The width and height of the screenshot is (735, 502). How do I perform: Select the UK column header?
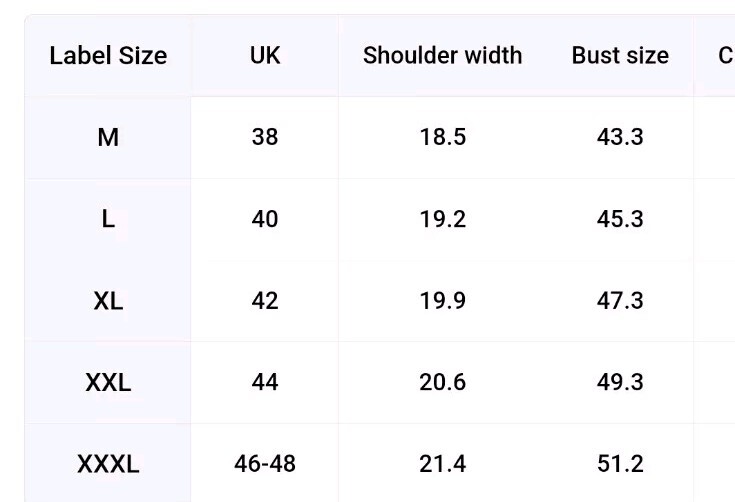point(265,56)
